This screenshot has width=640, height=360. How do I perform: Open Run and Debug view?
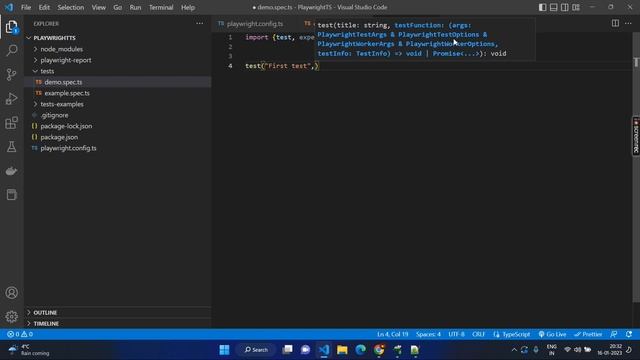(x=11, y=99)
